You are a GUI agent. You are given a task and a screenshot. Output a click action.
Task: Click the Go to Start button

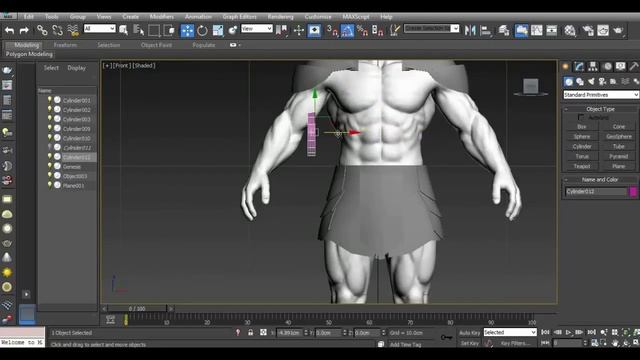tap(545, 333)
